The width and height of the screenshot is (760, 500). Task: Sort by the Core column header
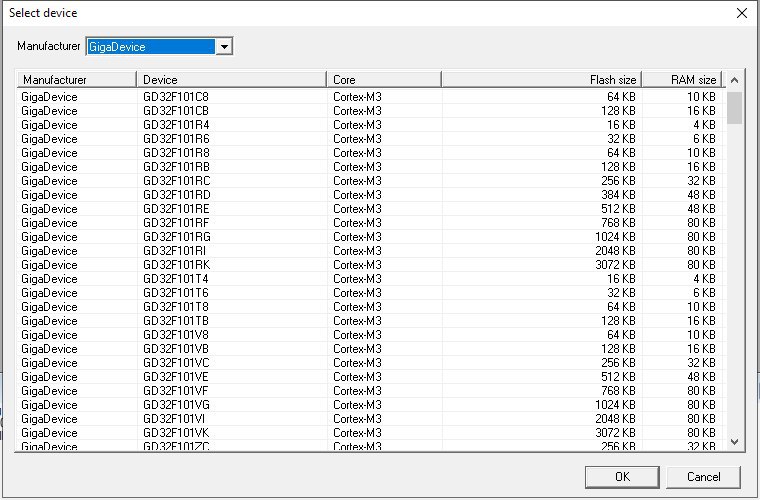[x=384, y=79]
